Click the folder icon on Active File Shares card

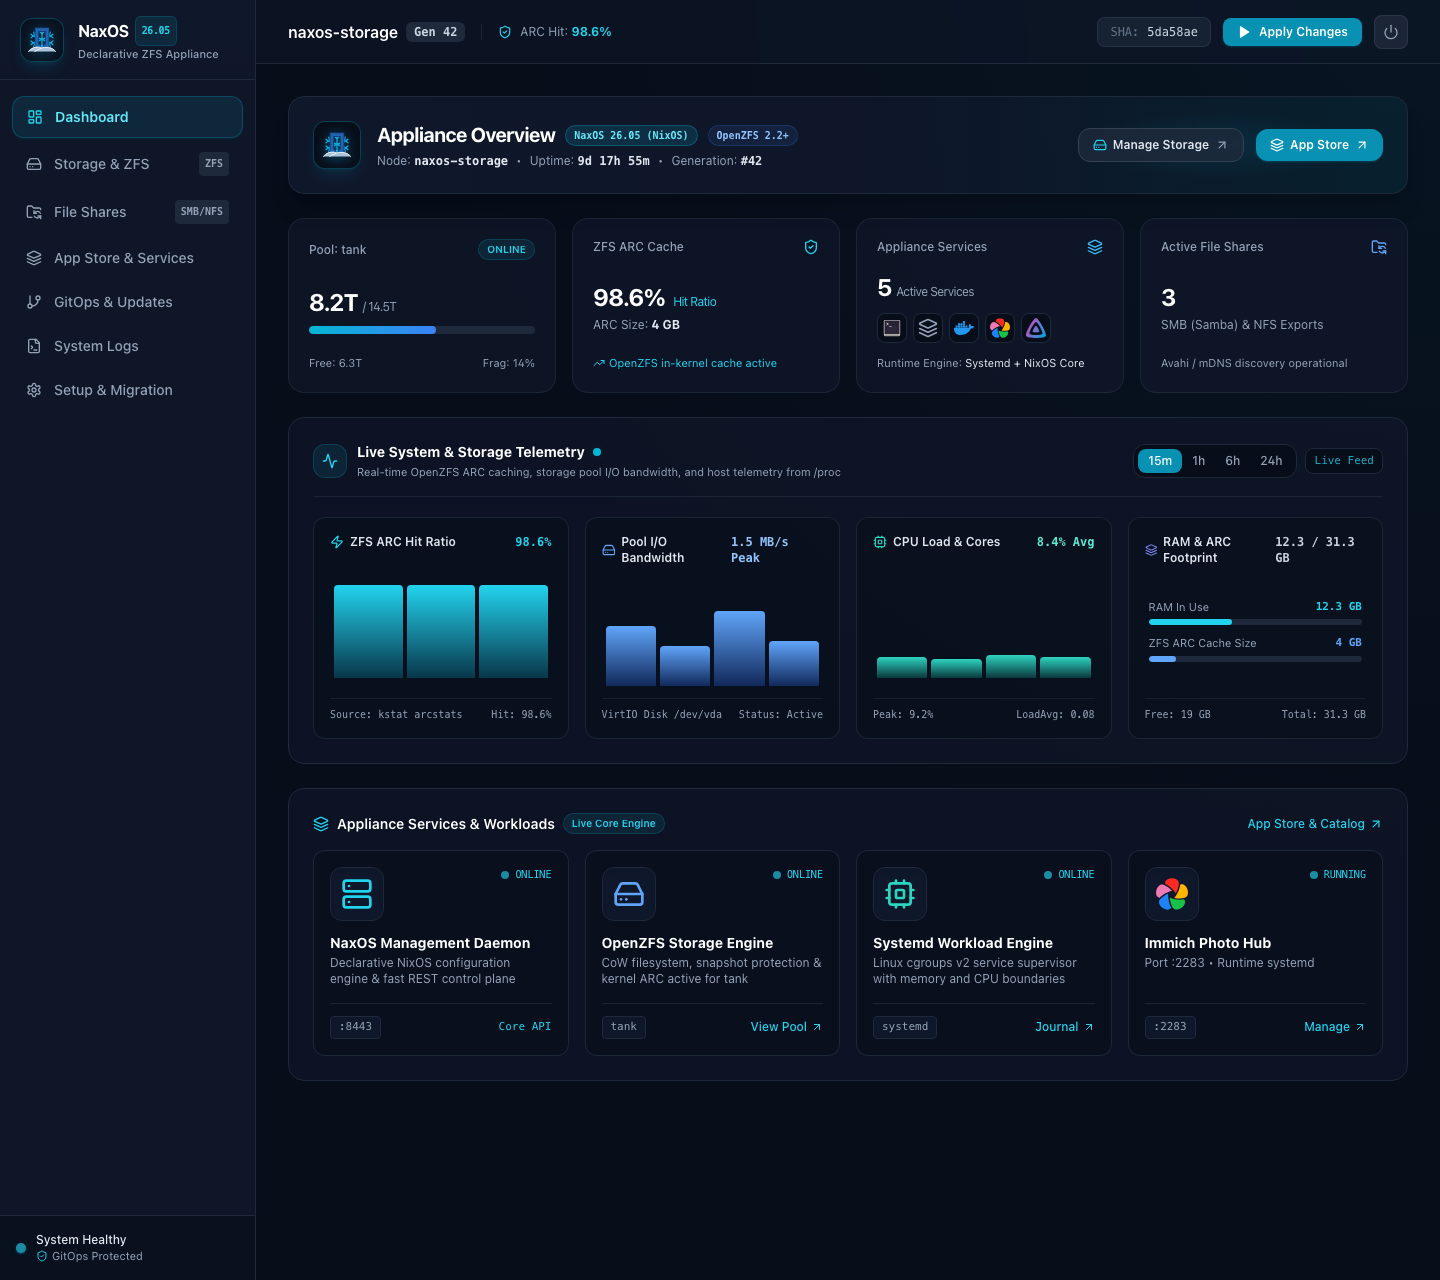[1379, 247]
